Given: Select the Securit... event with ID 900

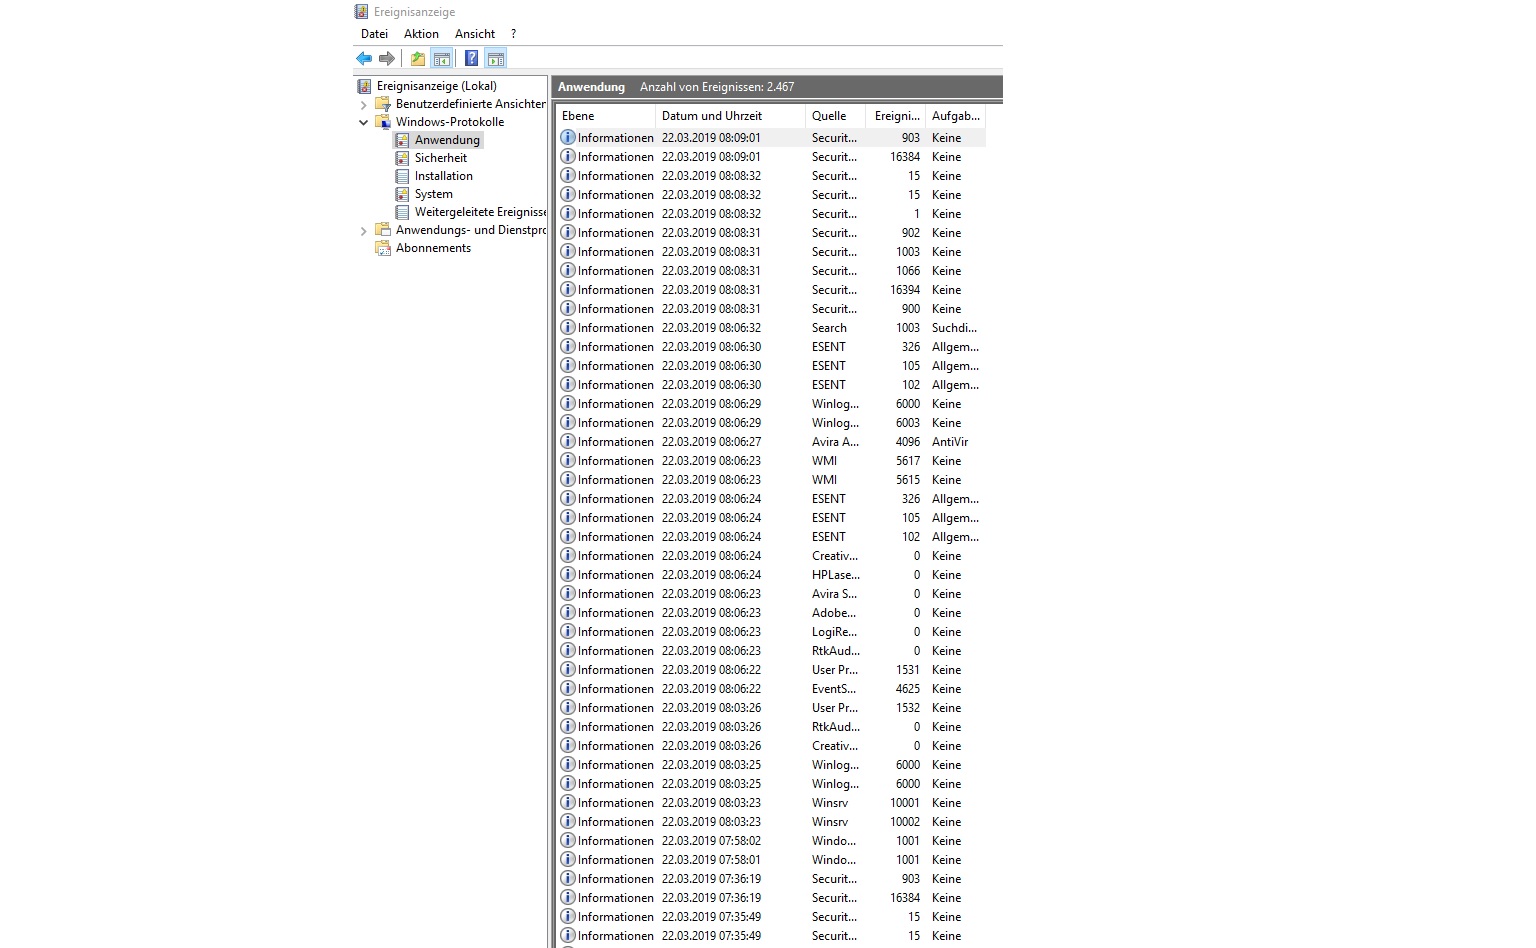Looking at the screenshot, I should pyautogui.click(x=771, y=308).
